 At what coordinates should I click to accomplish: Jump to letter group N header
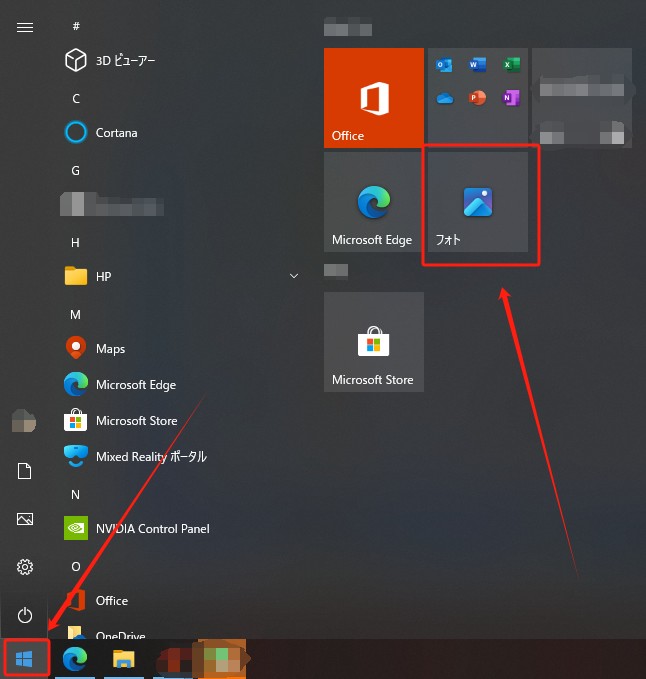[75, 495]
